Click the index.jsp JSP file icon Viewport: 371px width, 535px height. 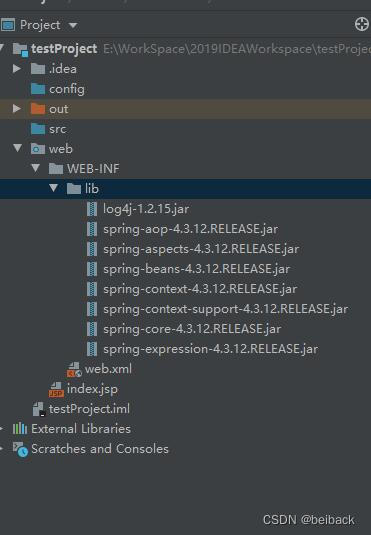pos(56,389)
